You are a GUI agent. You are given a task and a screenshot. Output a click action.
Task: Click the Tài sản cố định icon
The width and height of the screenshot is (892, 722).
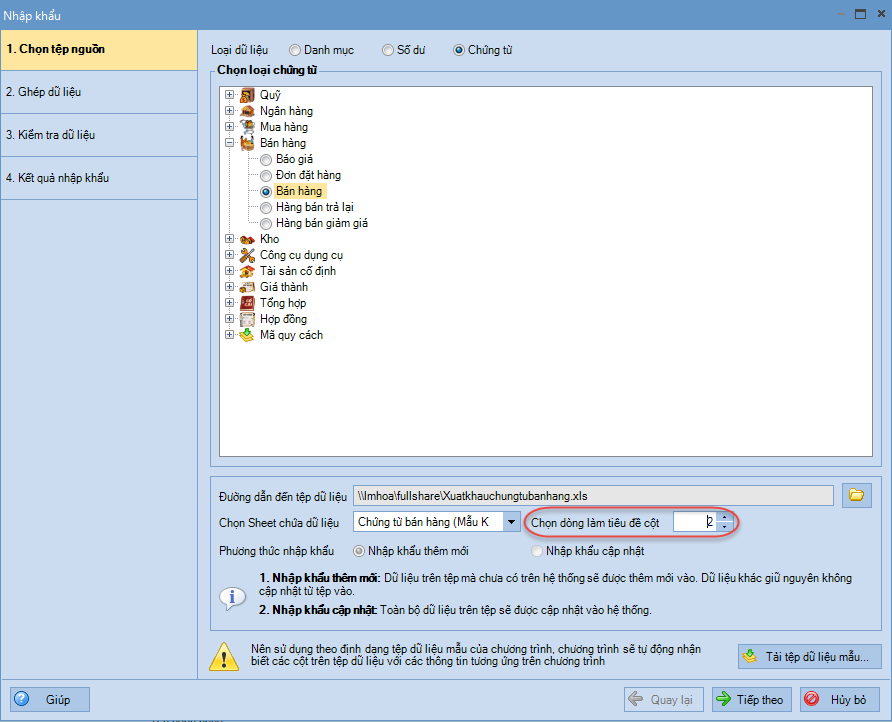point(247,271)
